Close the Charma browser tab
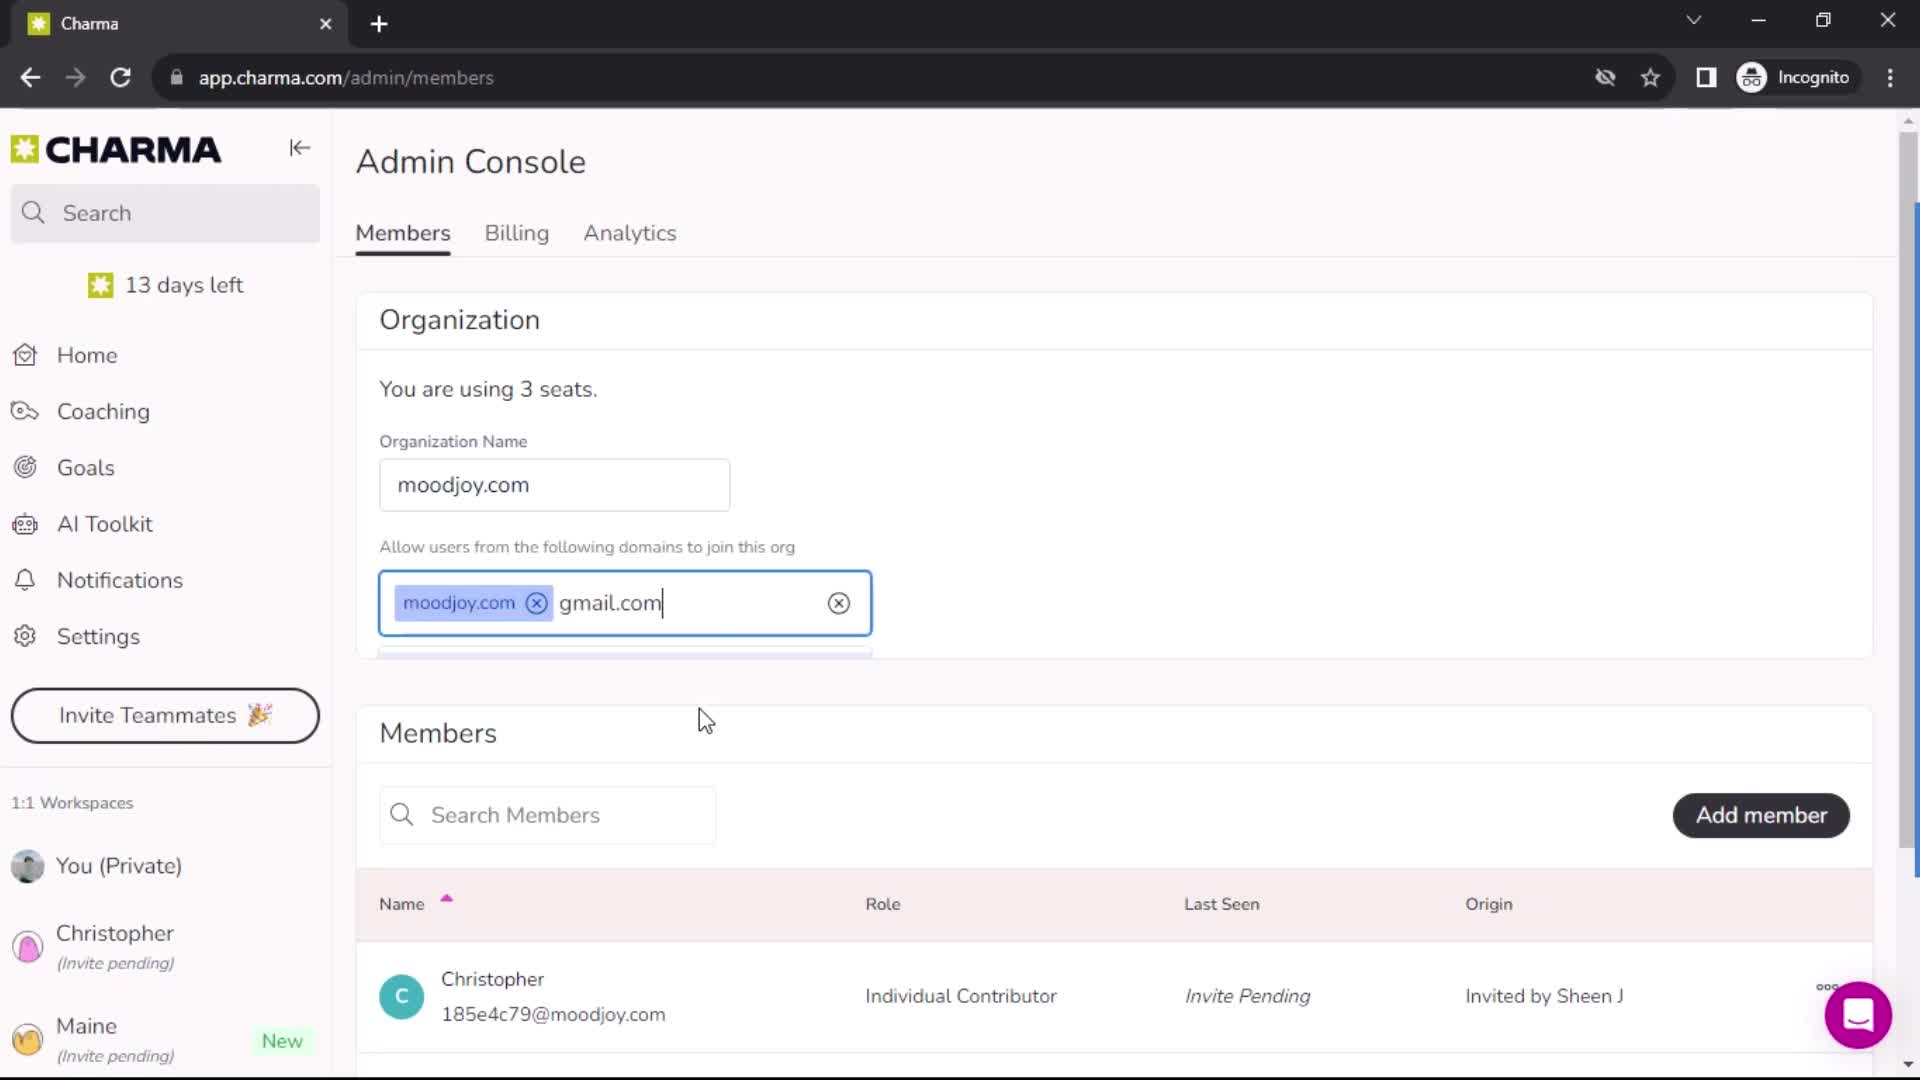The width and height of the screenshot is (1920, 1080). [325, 24]
